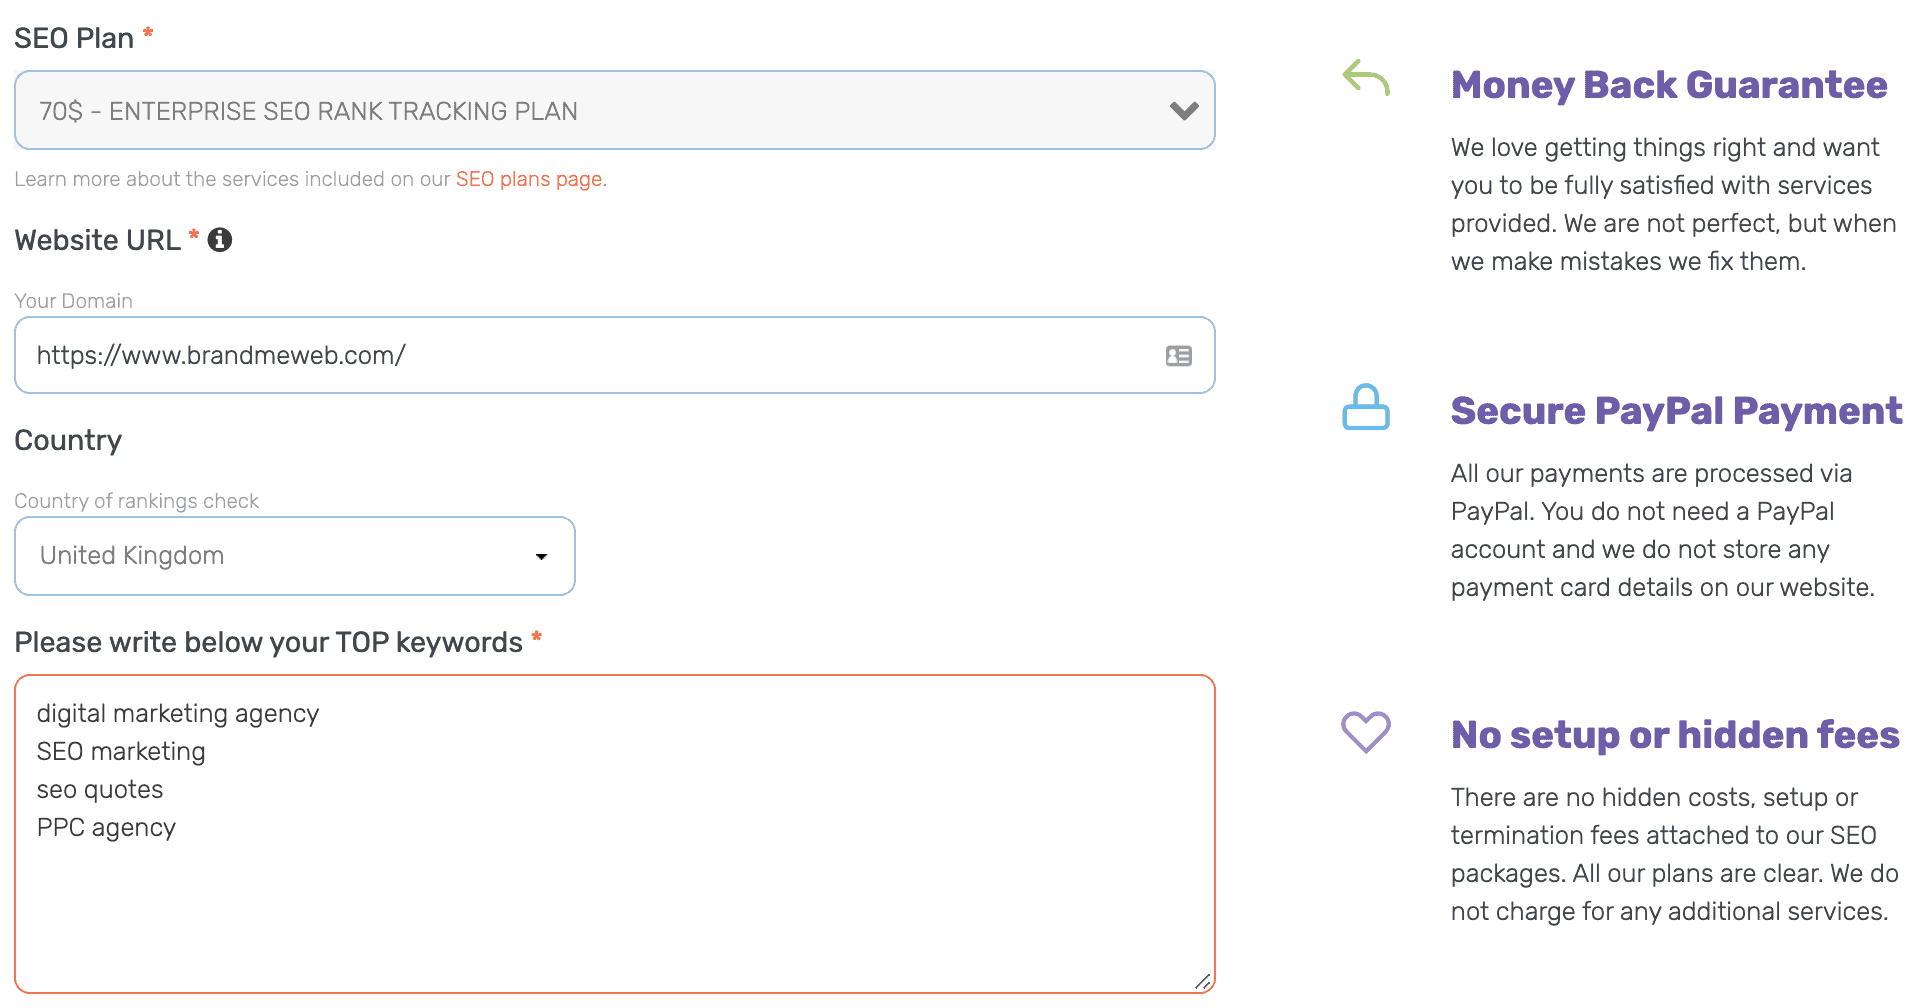Click the 'Please write below your TOP keywords' label

268,642
